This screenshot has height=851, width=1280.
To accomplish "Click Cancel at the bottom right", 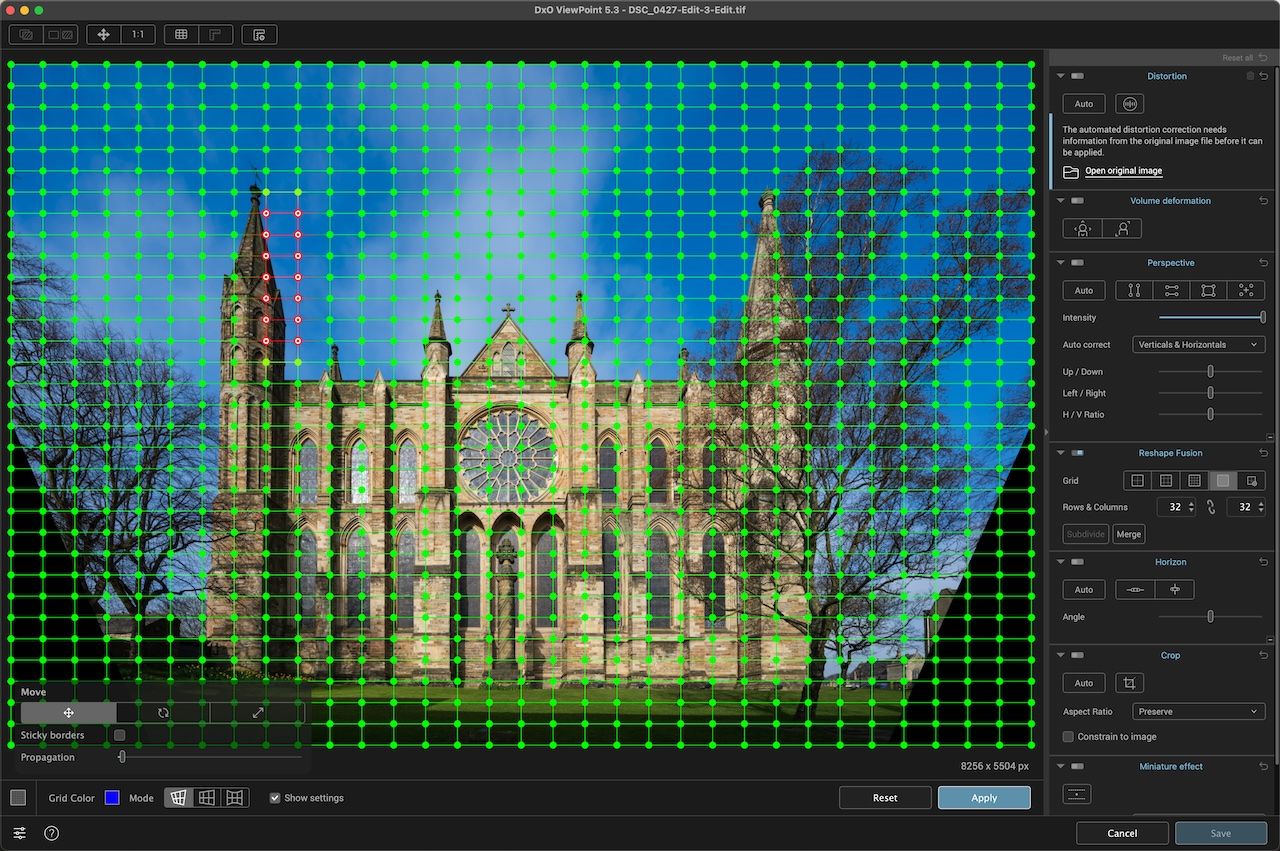I will coord(1122,833).
